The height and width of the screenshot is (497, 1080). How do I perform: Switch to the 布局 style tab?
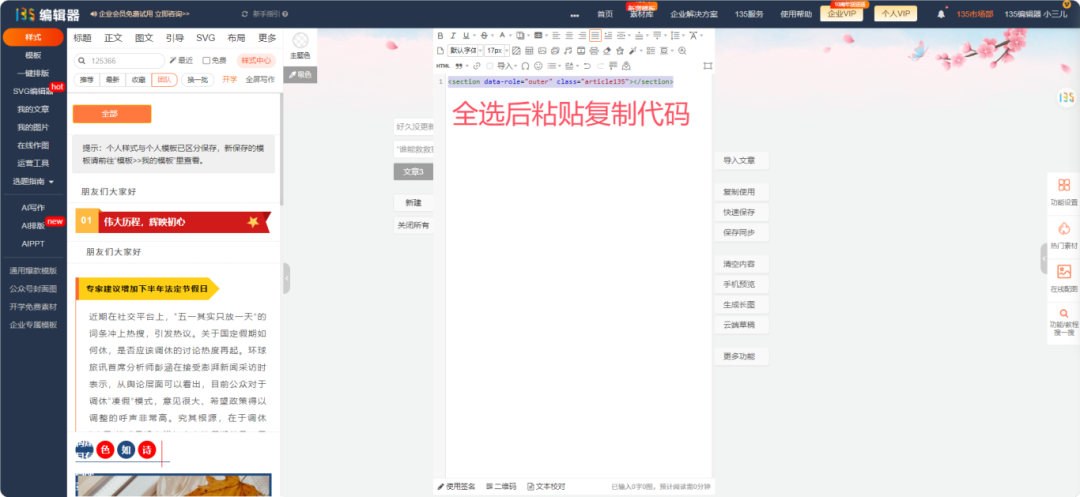[236, 38]
